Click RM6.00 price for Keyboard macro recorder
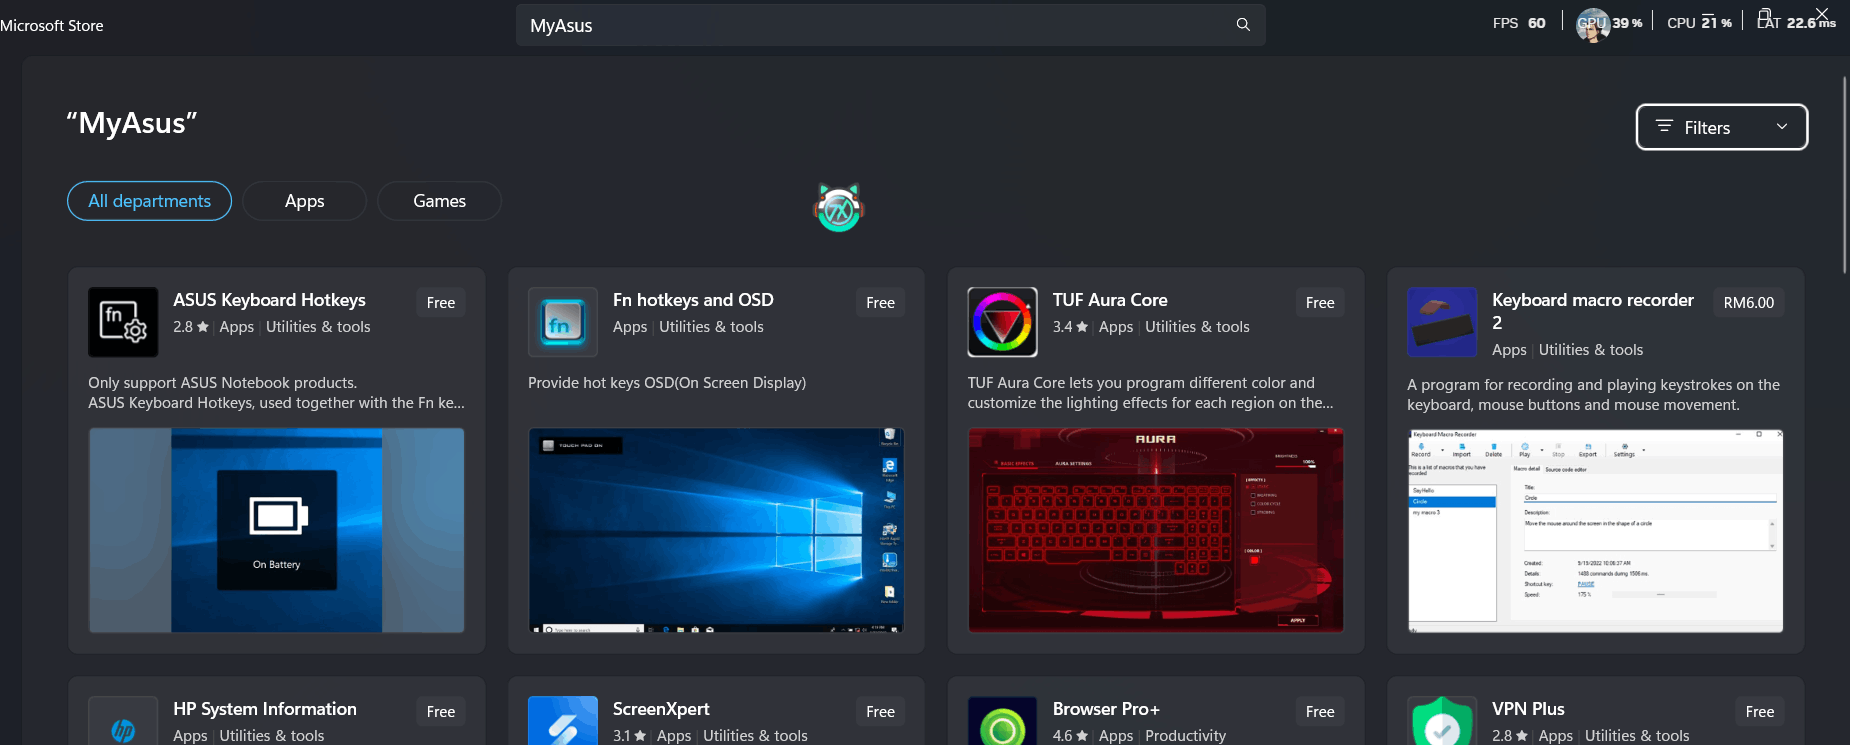 1749,302
